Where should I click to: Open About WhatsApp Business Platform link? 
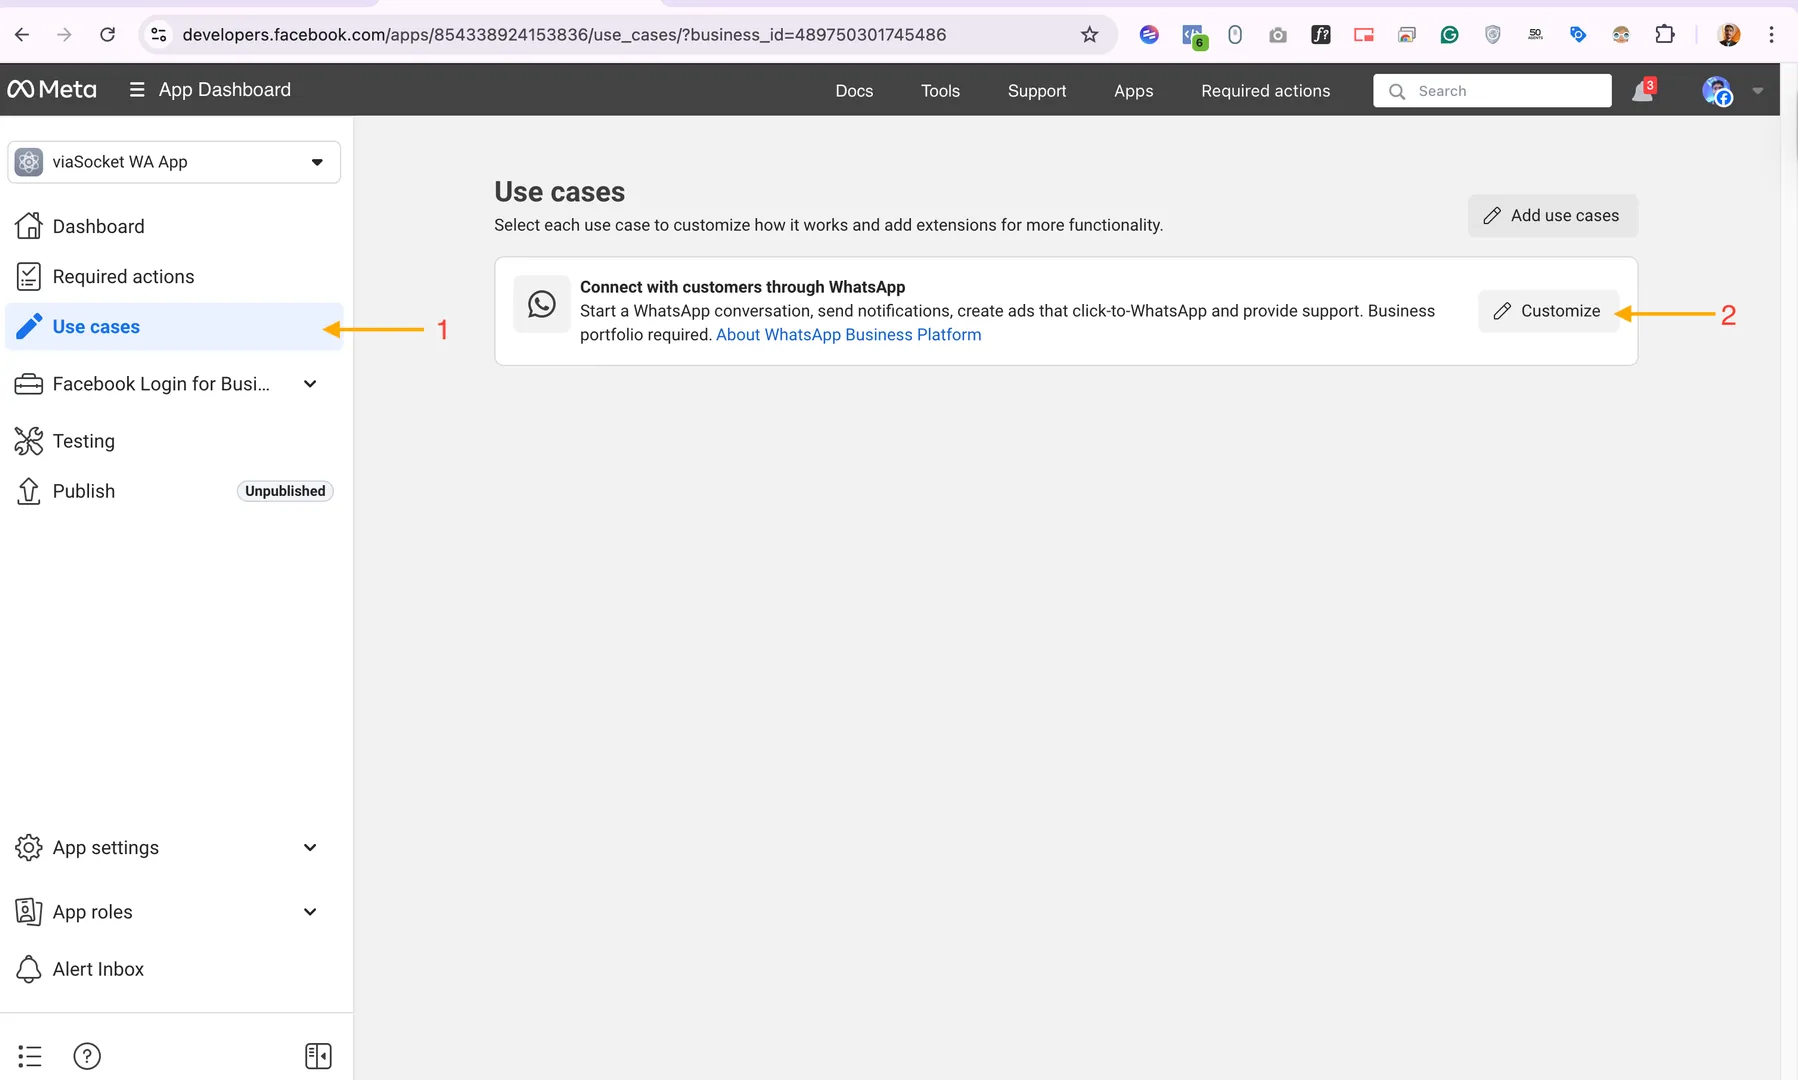click(848, 334)
